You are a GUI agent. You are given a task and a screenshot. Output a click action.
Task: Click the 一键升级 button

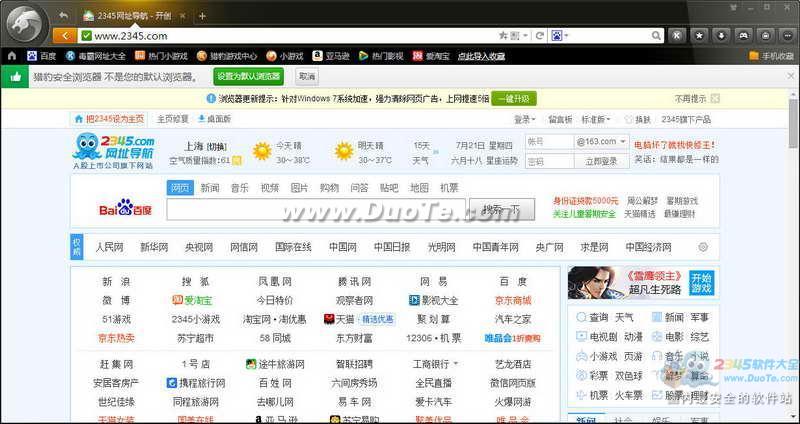(514, 98)
